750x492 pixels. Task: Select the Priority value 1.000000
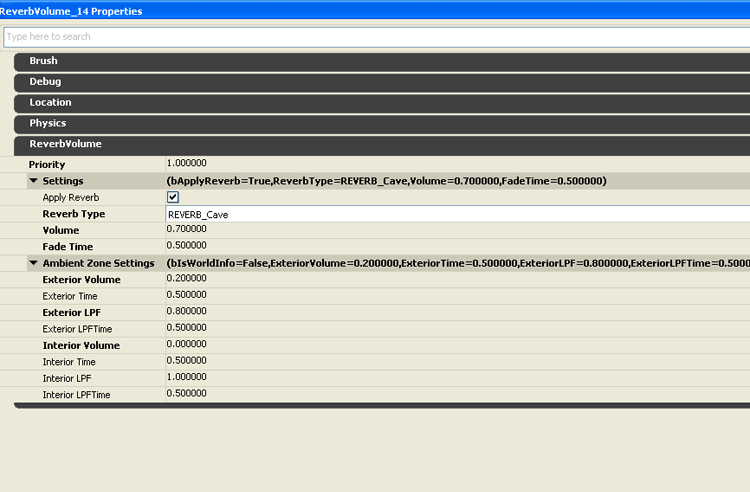(187, 163)
